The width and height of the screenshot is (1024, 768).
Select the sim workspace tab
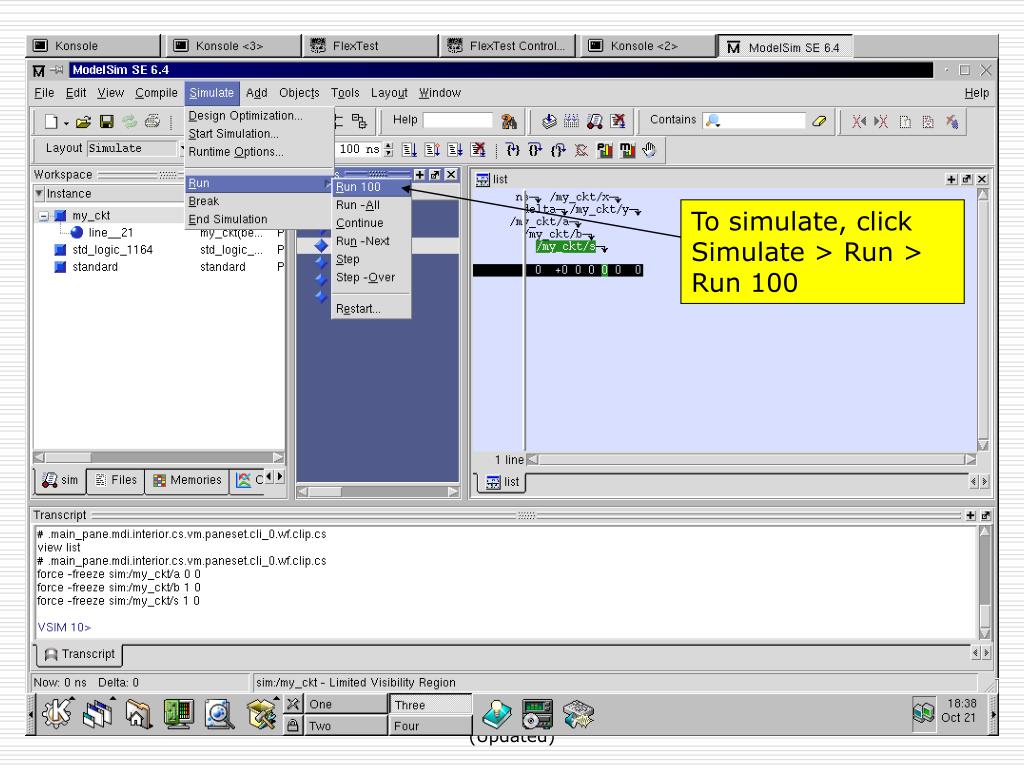[x=60, y=480]
